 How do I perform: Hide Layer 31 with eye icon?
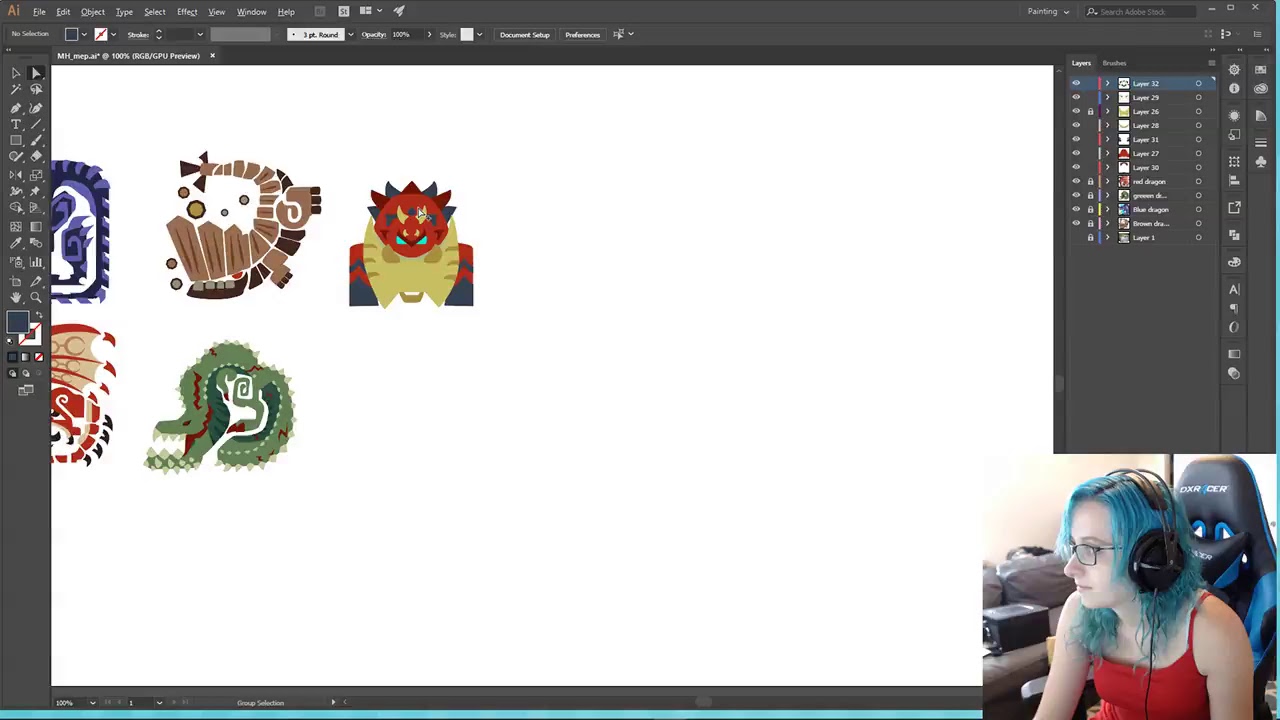[x=1076, y=139]
